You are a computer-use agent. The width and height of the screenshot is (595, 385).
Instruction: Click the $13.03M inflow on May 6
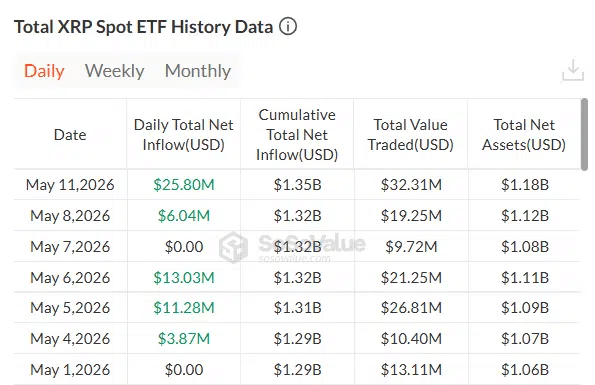click(184, 278)
